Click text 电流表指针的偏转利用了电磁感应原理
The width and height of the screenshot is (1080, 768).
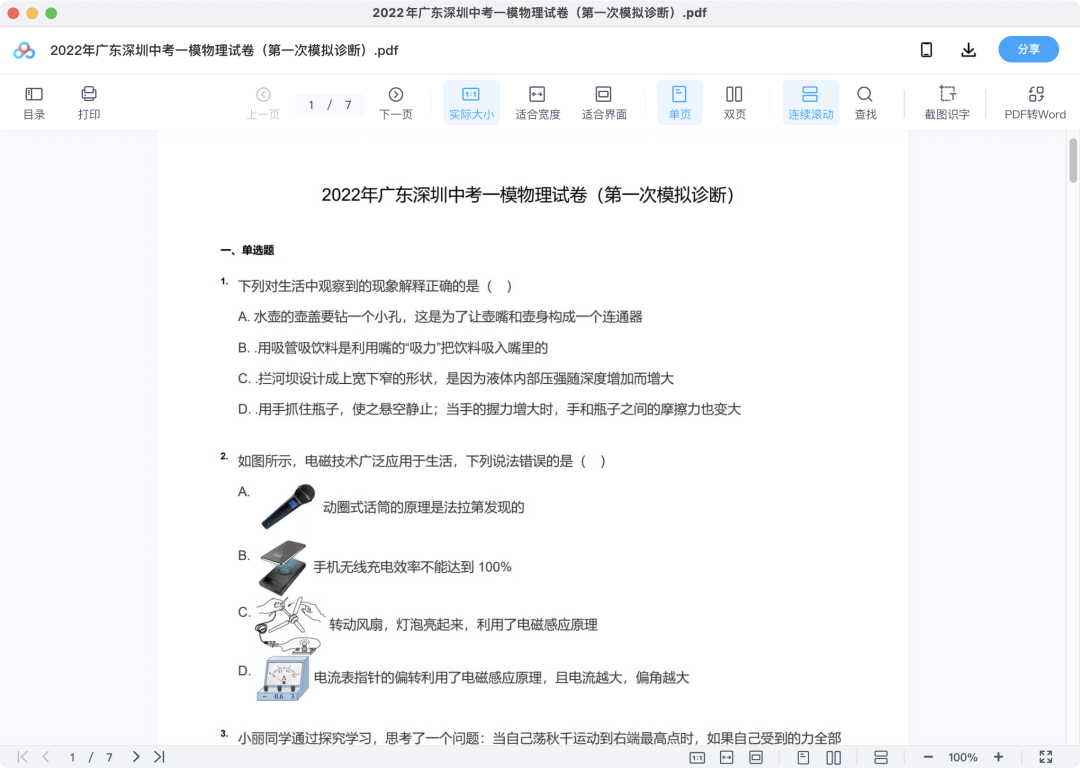pyautogui.click(x=501, y=678)
